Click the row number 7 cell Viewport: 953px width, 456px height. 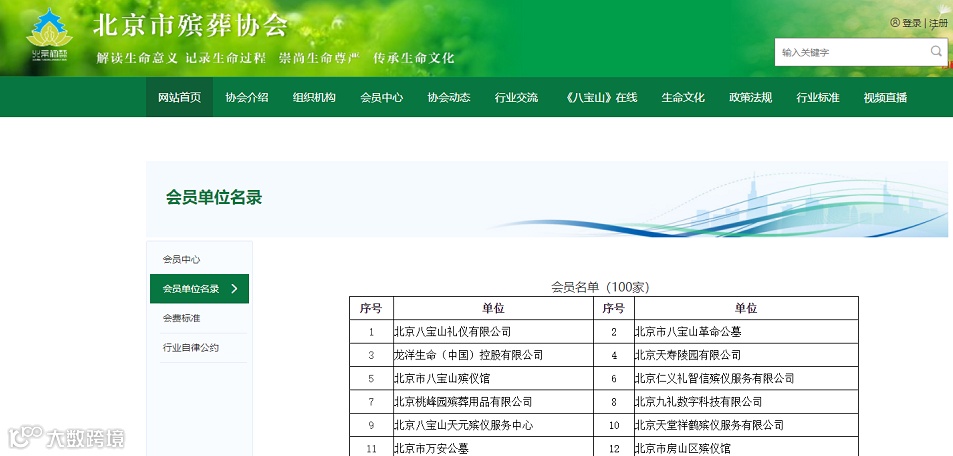tap(371, 402)
